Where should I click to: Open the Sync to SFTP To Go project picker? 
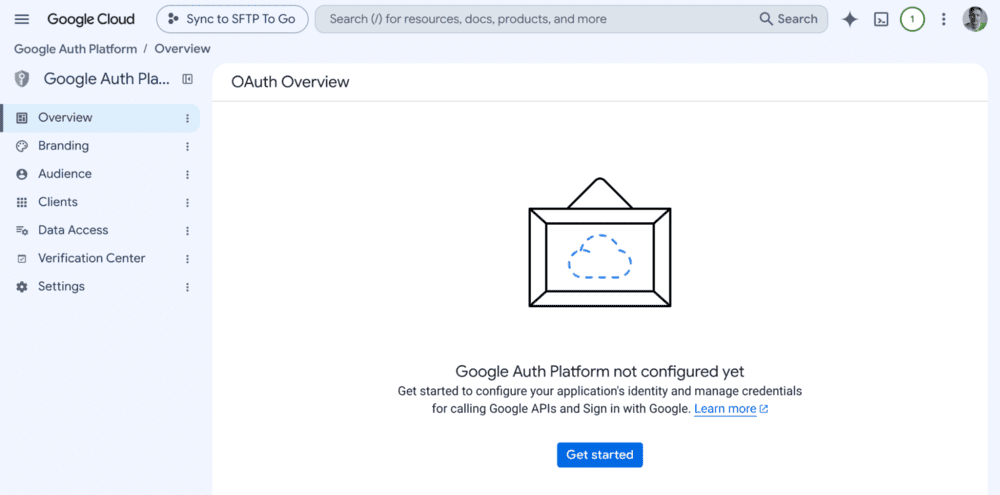[232, 19]
